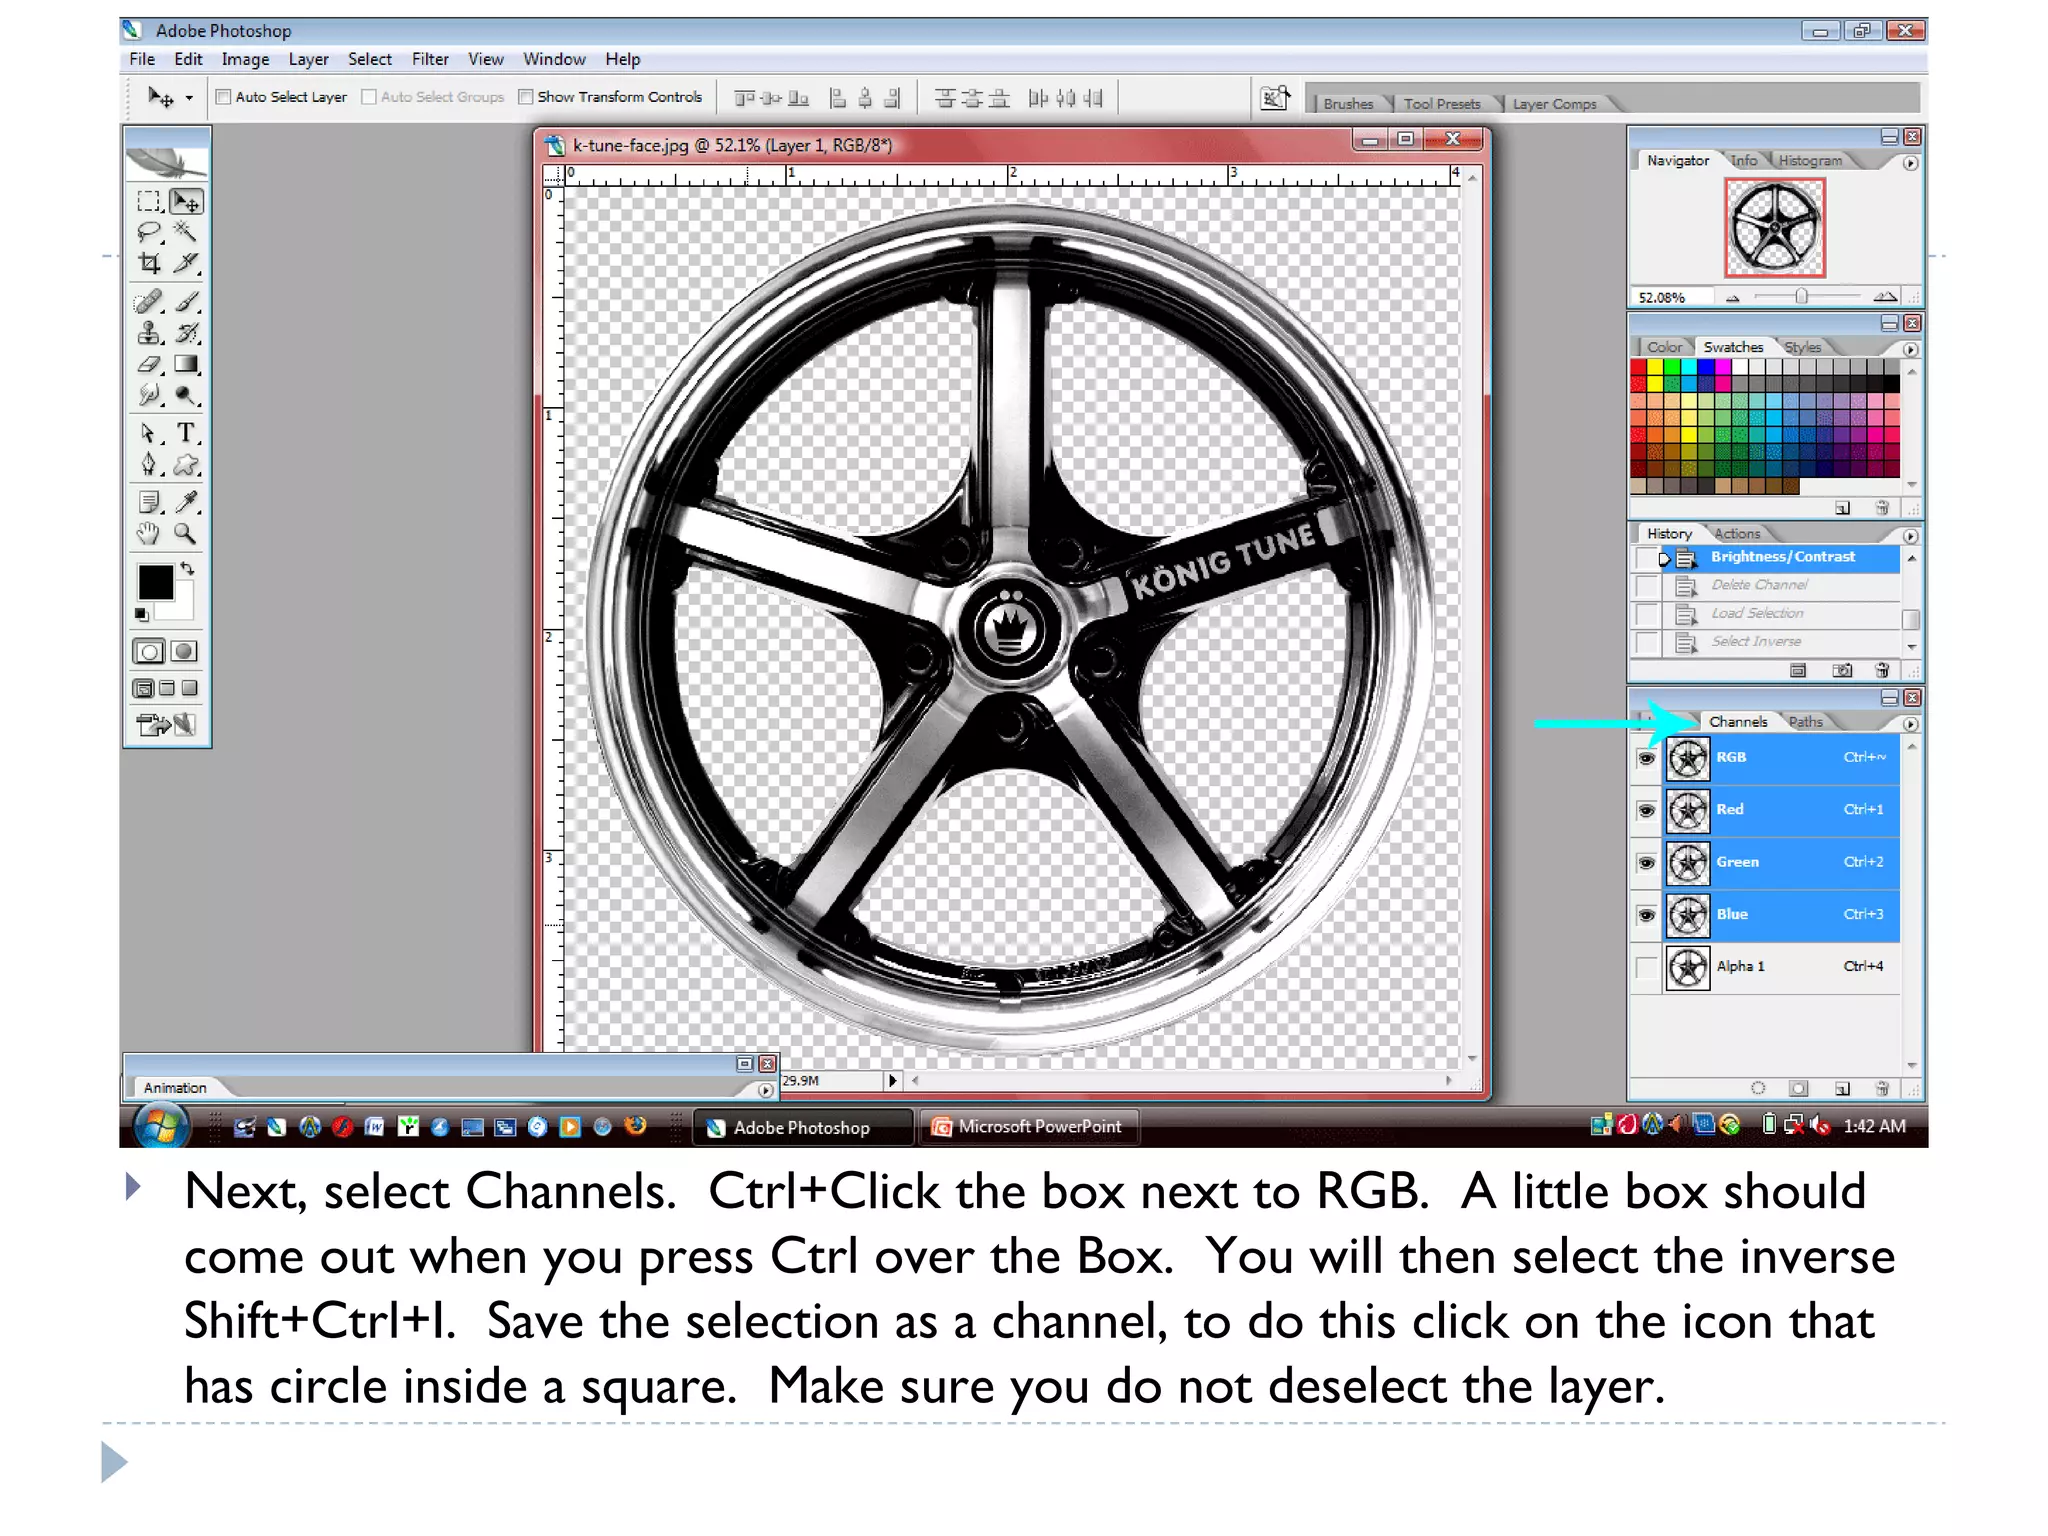The image size is (2048, 1536).
Task: Switch to Microsoft PowerPoint in taskbar
Action: point(1028,1127)
